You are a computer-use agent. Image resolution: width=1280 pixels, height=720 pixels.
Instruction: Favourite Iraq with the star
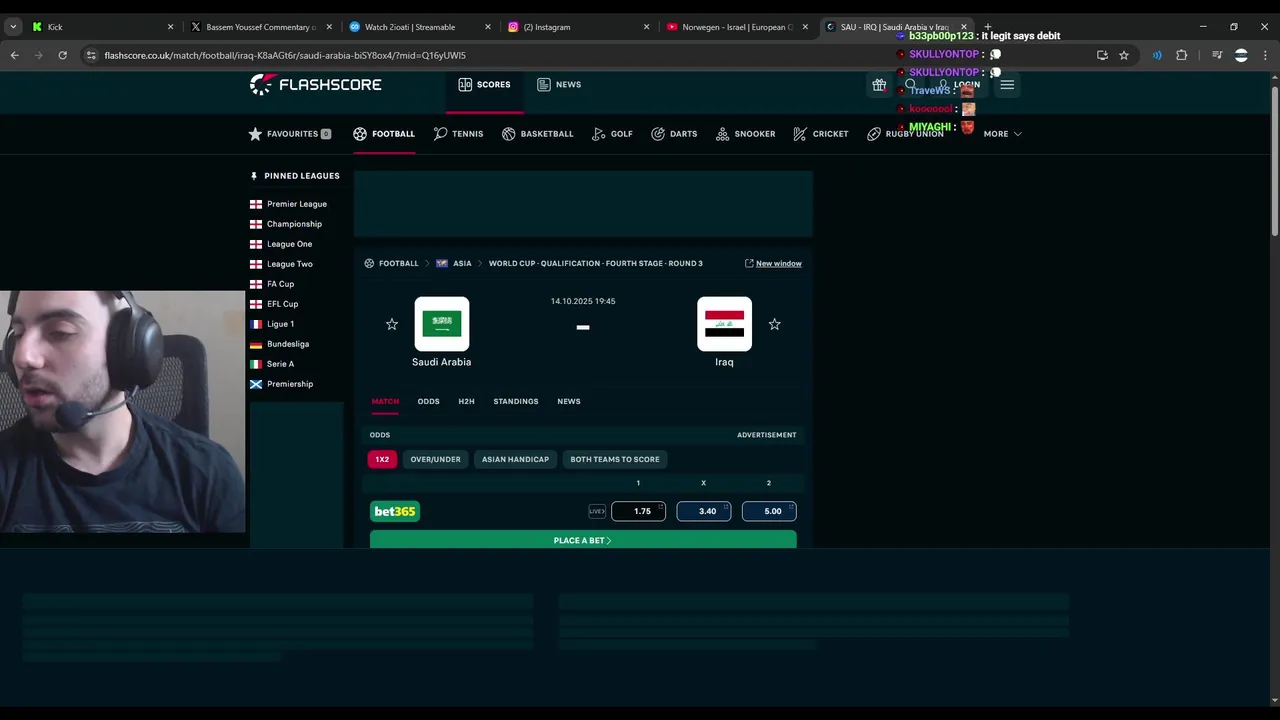[x=774, y=324]
